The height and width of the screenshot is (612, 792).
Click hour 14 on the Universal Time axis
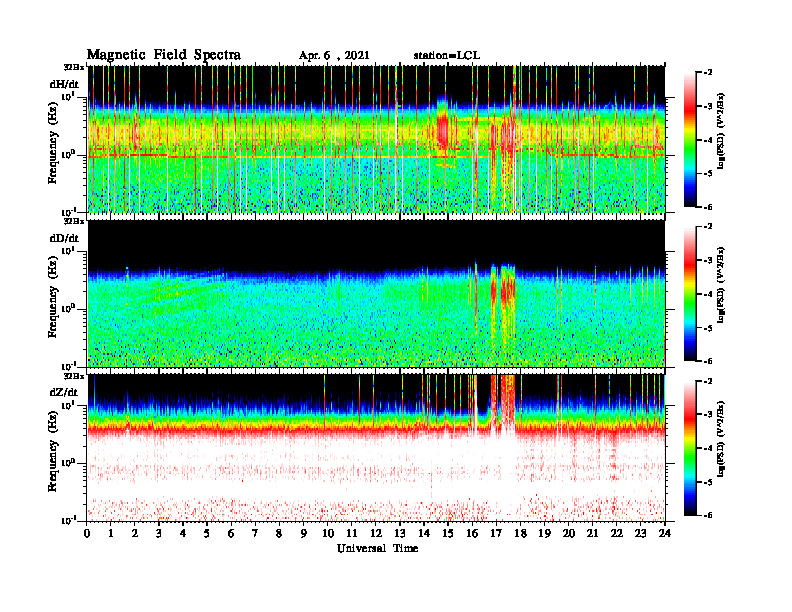click(x=424, y=533)
